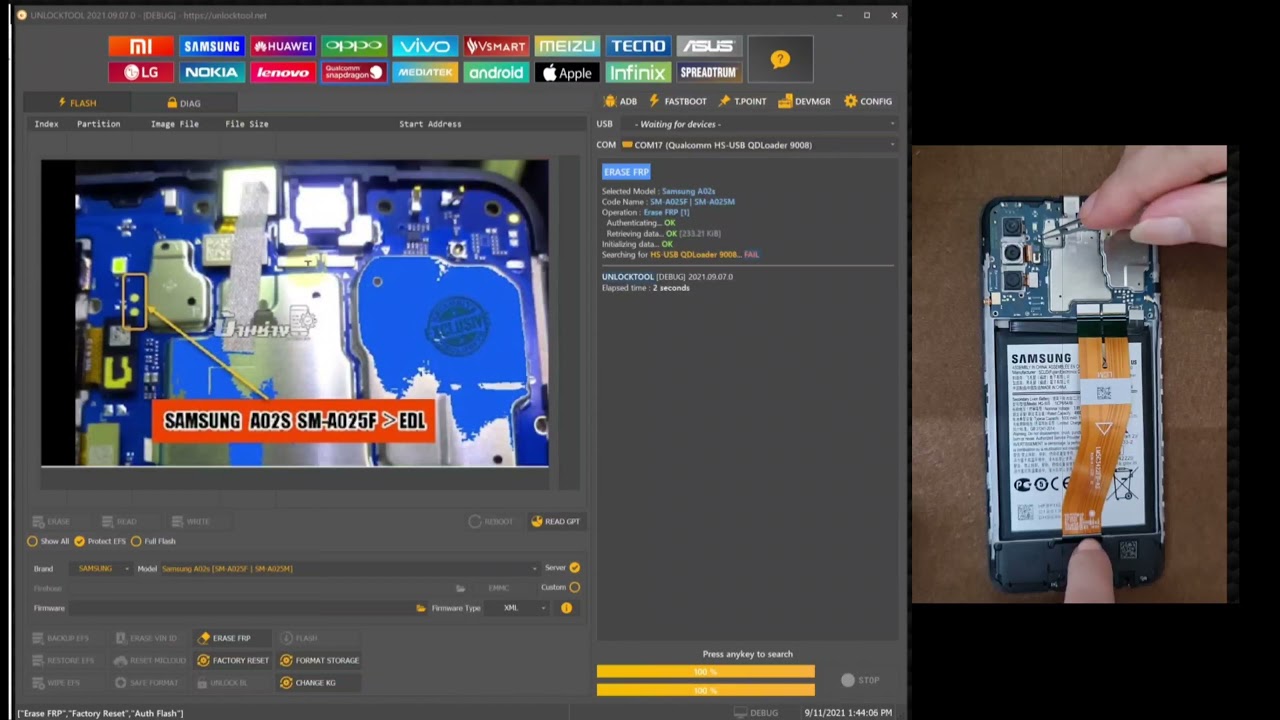Select the Android logo
The height and width of the screenshot is (720, 1280).
(x=495, y=72)
